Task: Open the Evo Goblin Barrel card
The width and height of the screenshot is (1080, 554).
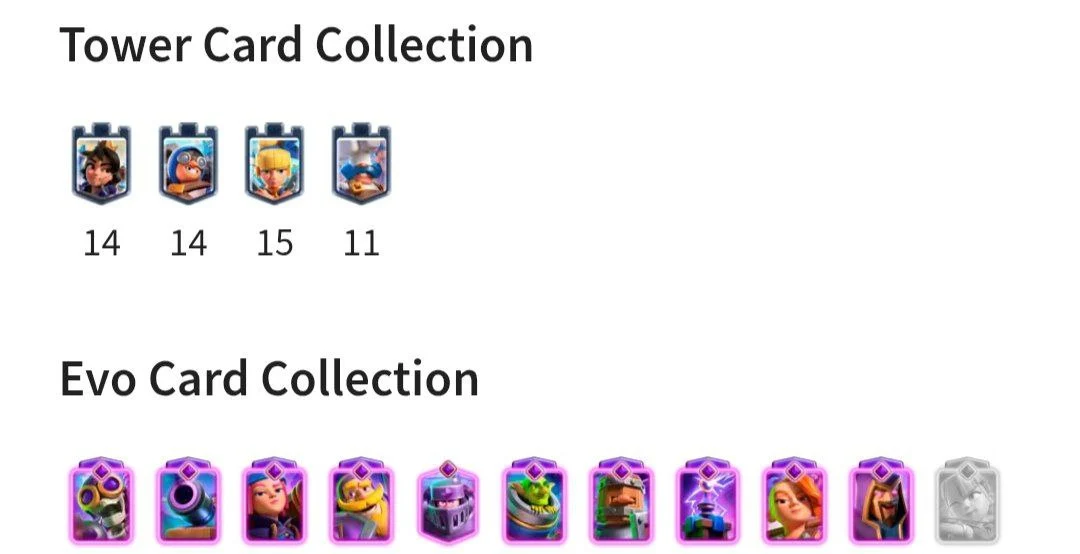Action: [x=534, y=501]
